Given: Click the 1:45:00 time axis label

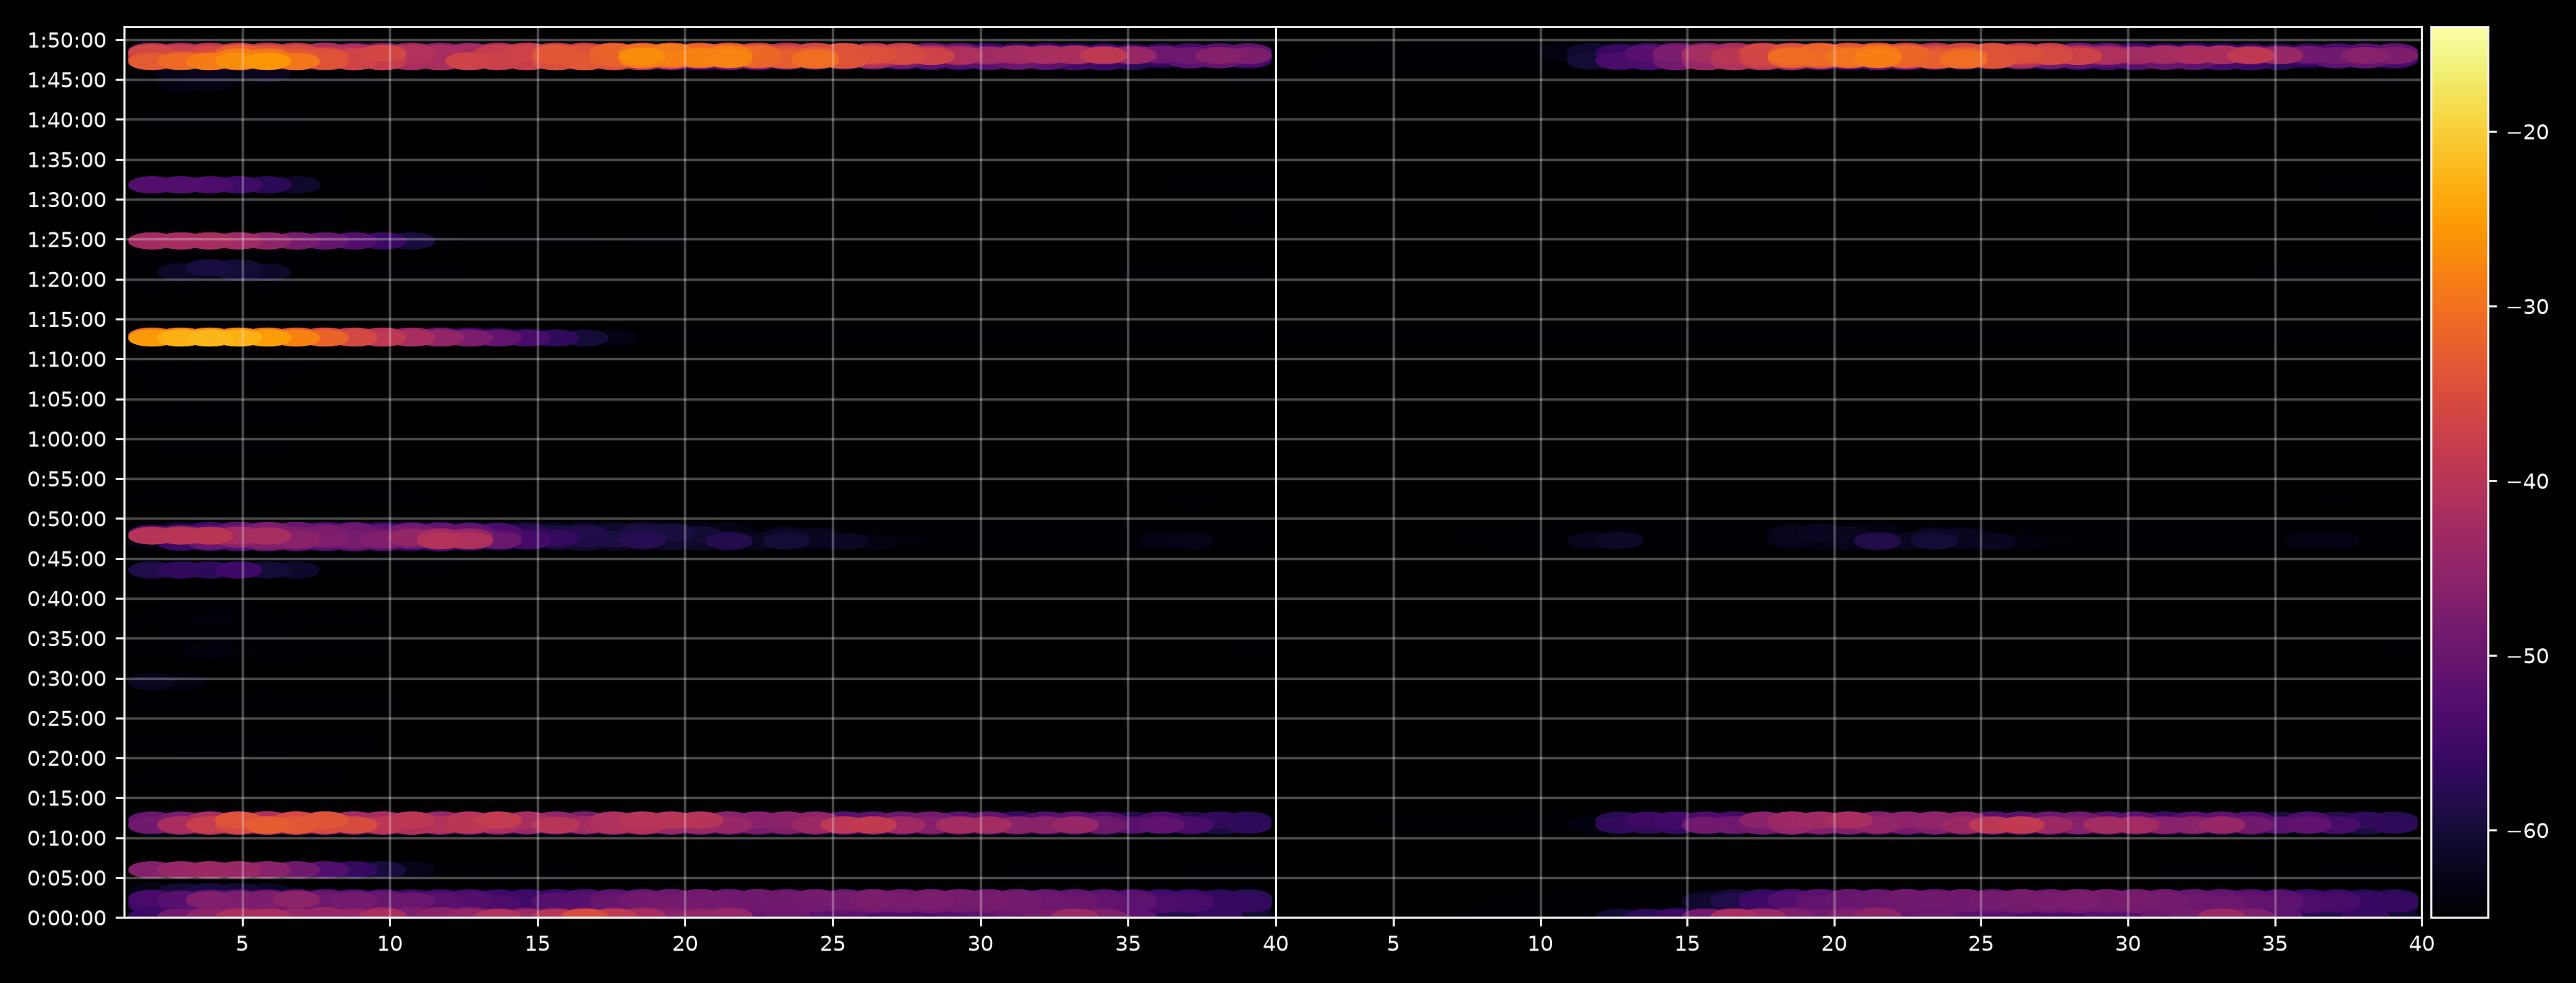Looking at the screenshot, I should (66, 80).
